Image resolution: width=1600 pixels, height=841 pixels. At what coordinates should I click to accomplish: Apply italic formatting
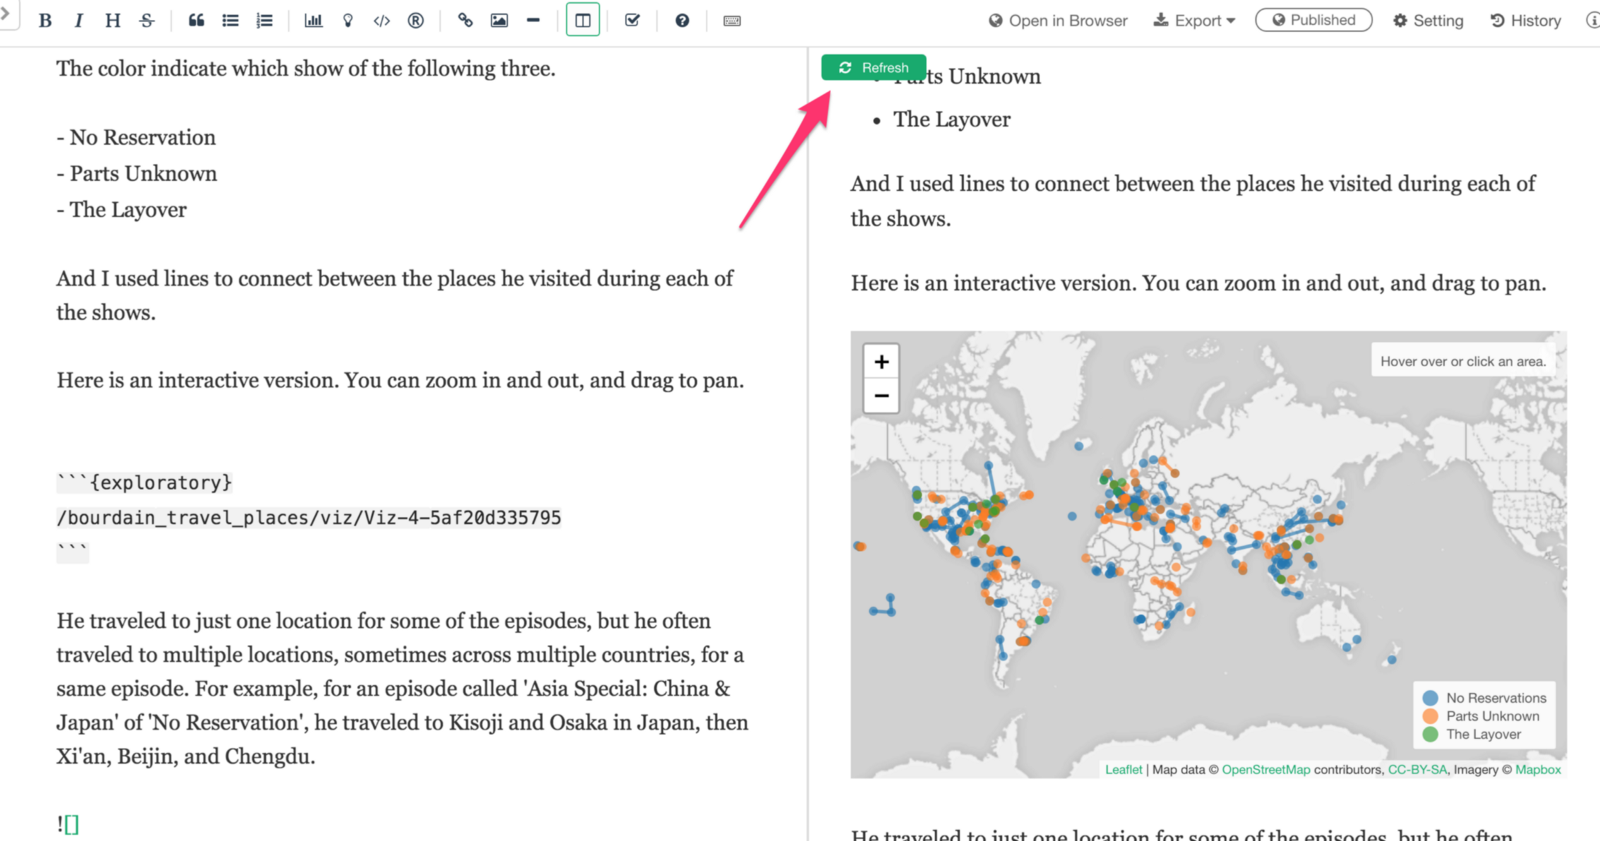click(x=79, y=21)
